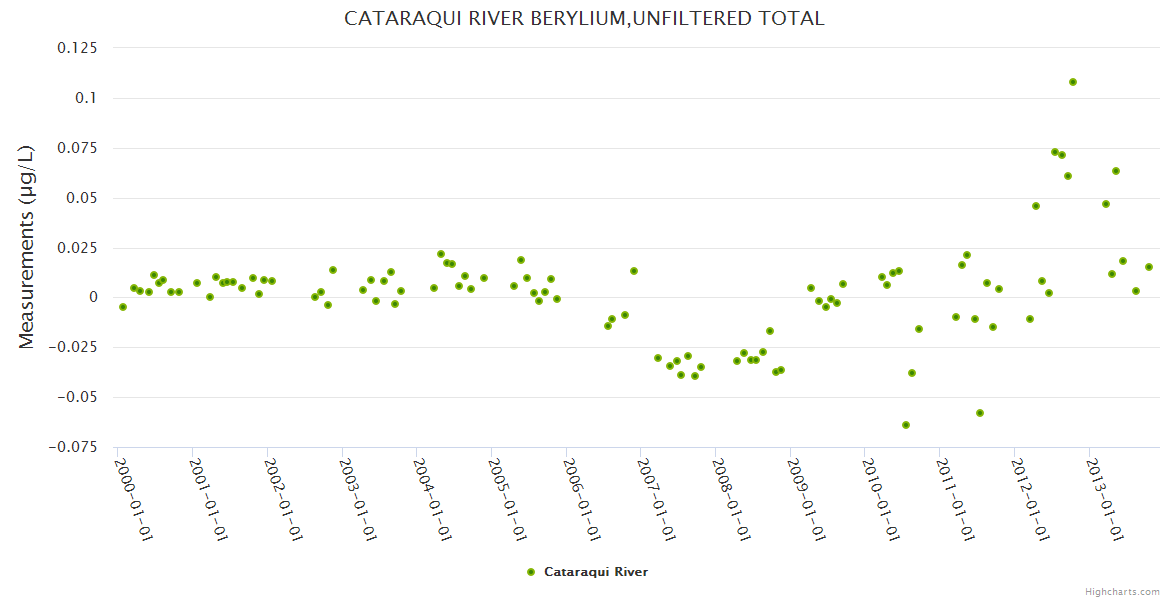Select the lowest data point near -0.065
This screenshot has height=600, width=1170.
coord(906,425)
